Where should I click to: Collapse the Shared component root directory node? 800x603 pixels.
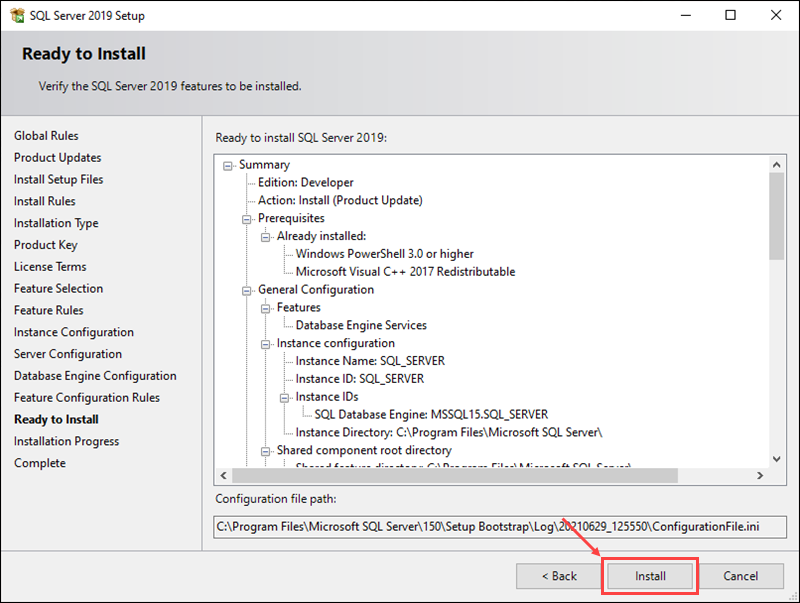tap(265, 451)
